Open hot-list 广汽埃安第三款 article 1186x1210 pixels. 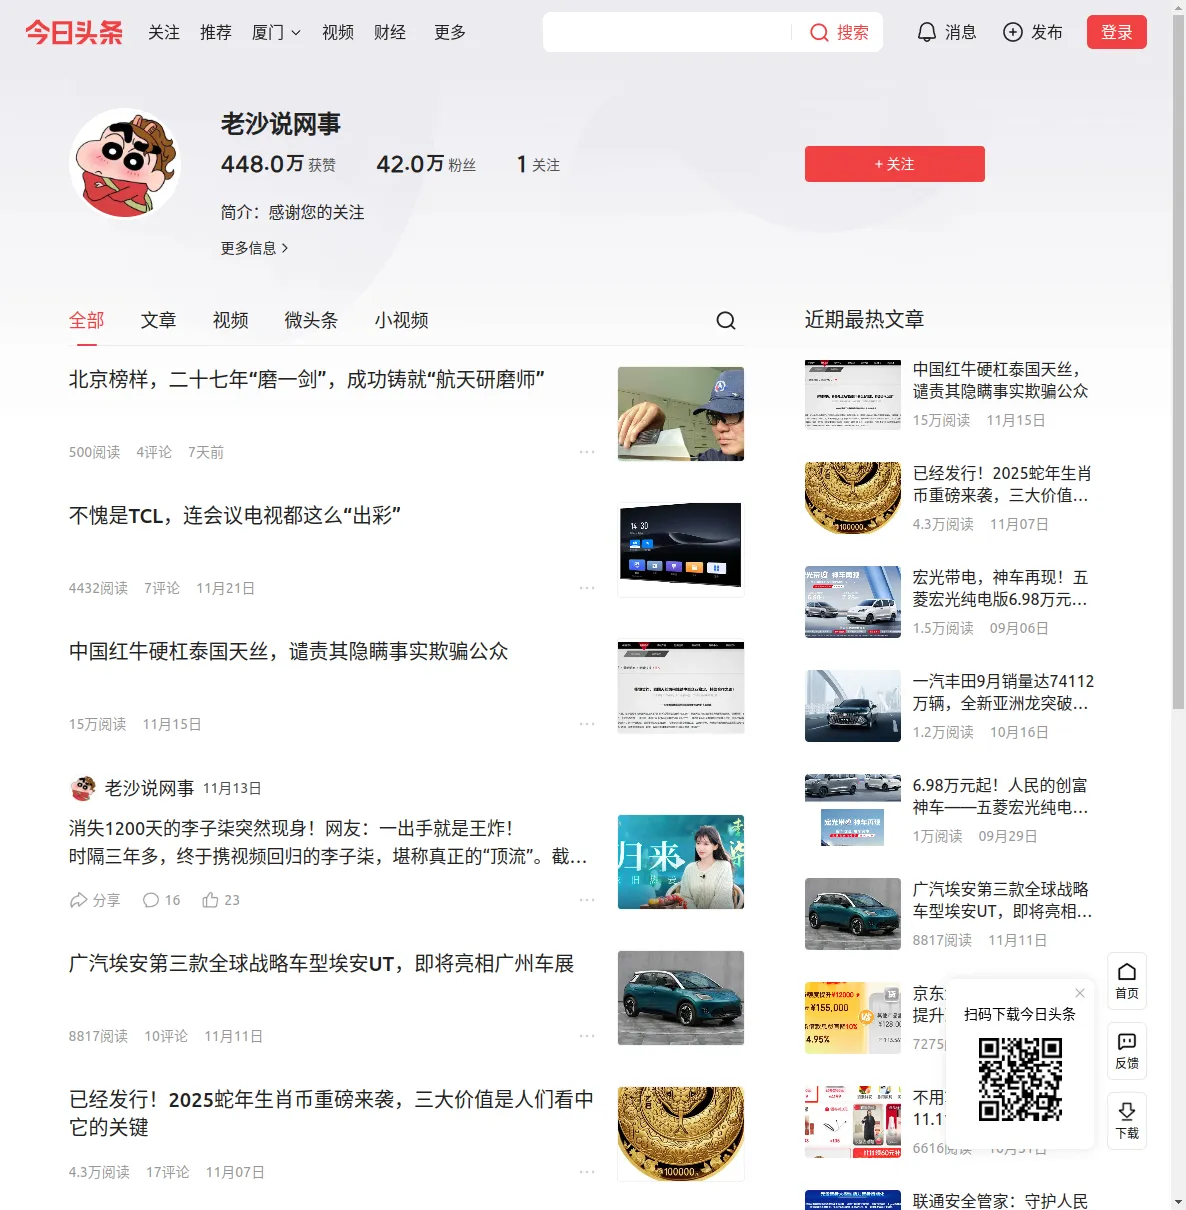(1002, 900)
